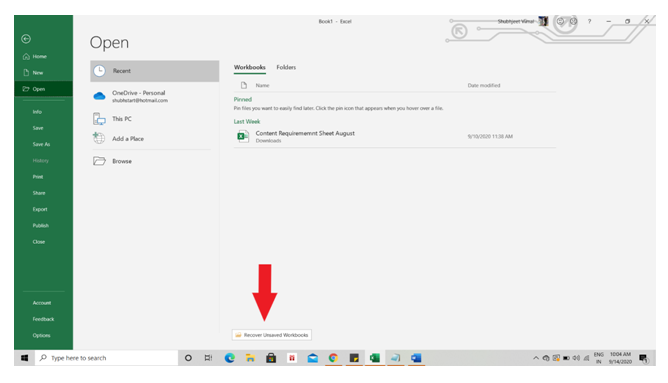Launch Excel from the taskbar

click(x=375, y=358)
